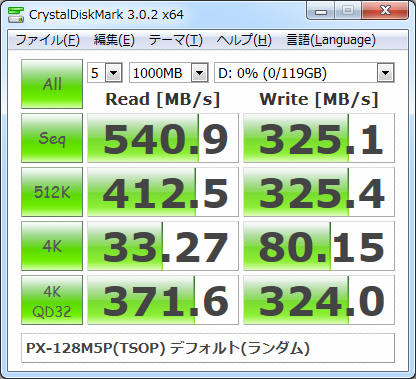416x379 pixels.
Task: Click the PX-128M5P comment text field
Action: [208, 348]
